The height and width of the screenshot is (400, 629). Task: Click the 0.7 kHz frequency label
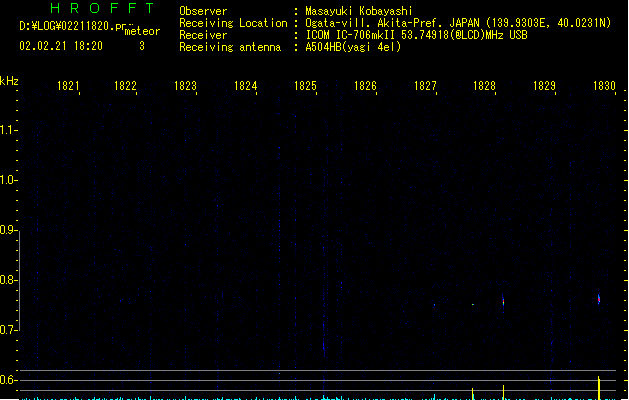point(8,330)
